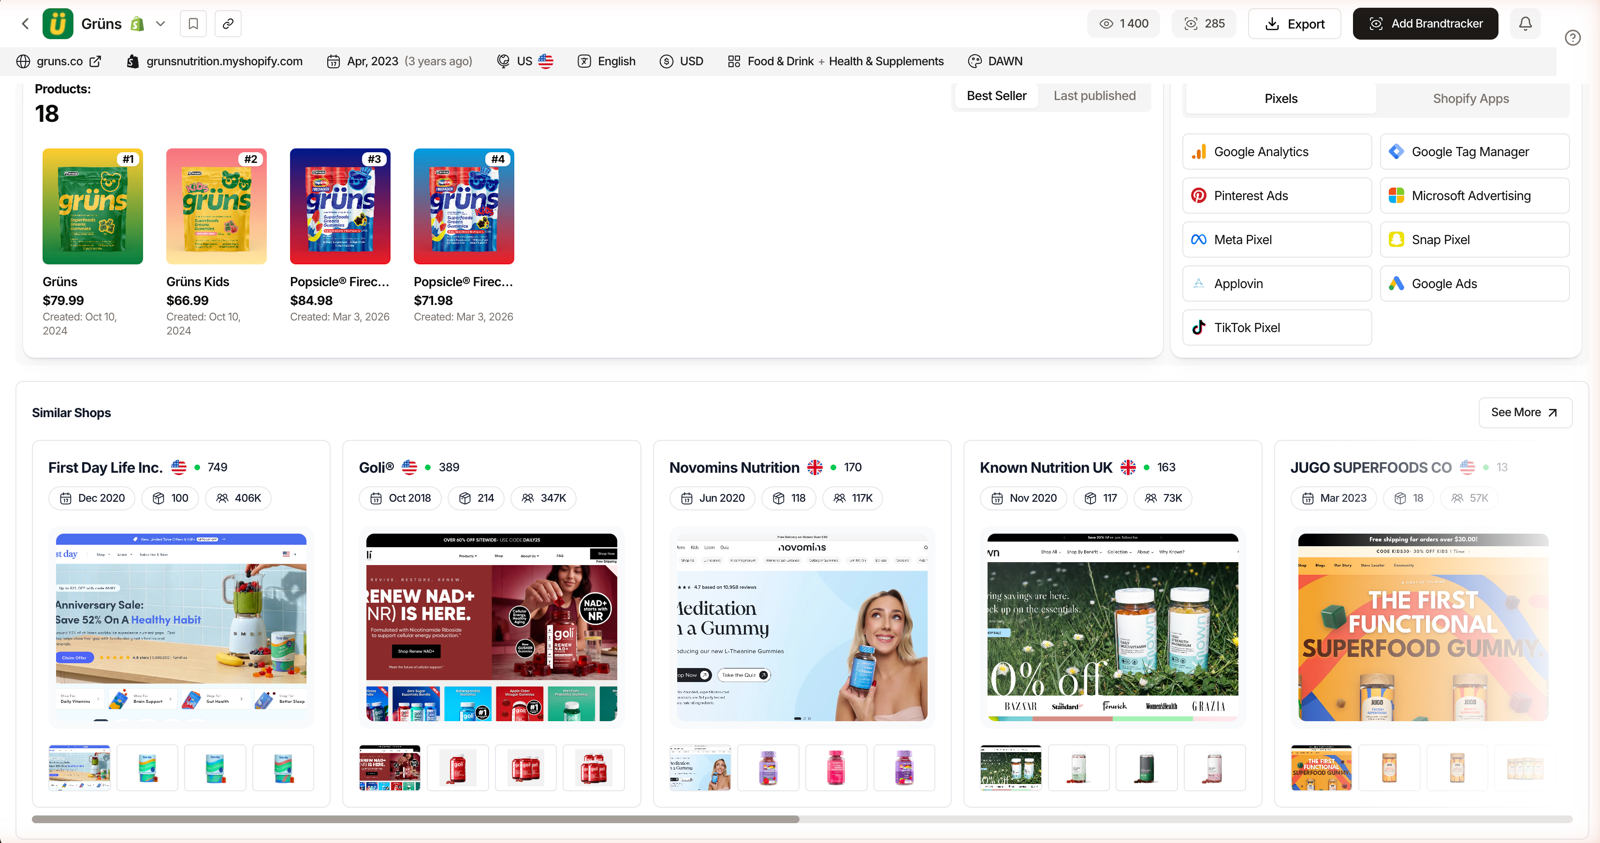The image size is (1600, 843).
Task: Click the Google Tag Manager icon
Action: [1397, 152]
